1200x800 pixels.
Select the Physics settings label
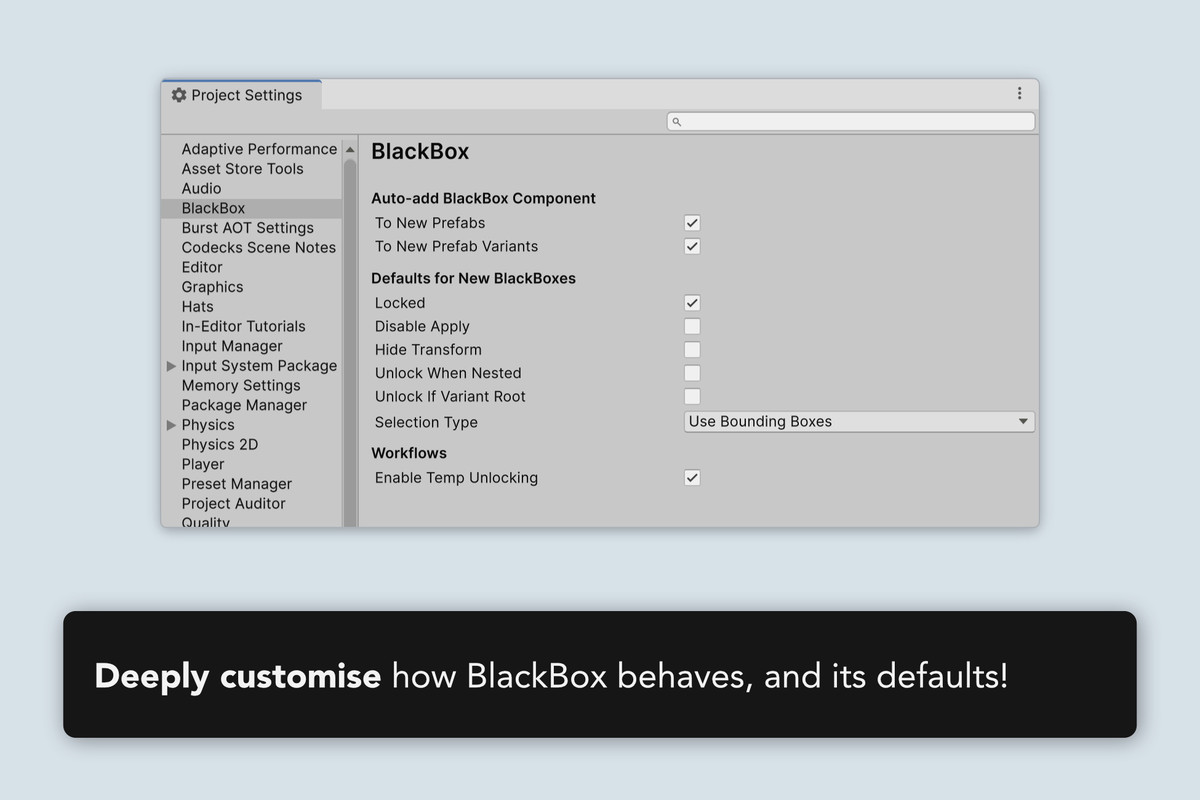tap(208, 425)
